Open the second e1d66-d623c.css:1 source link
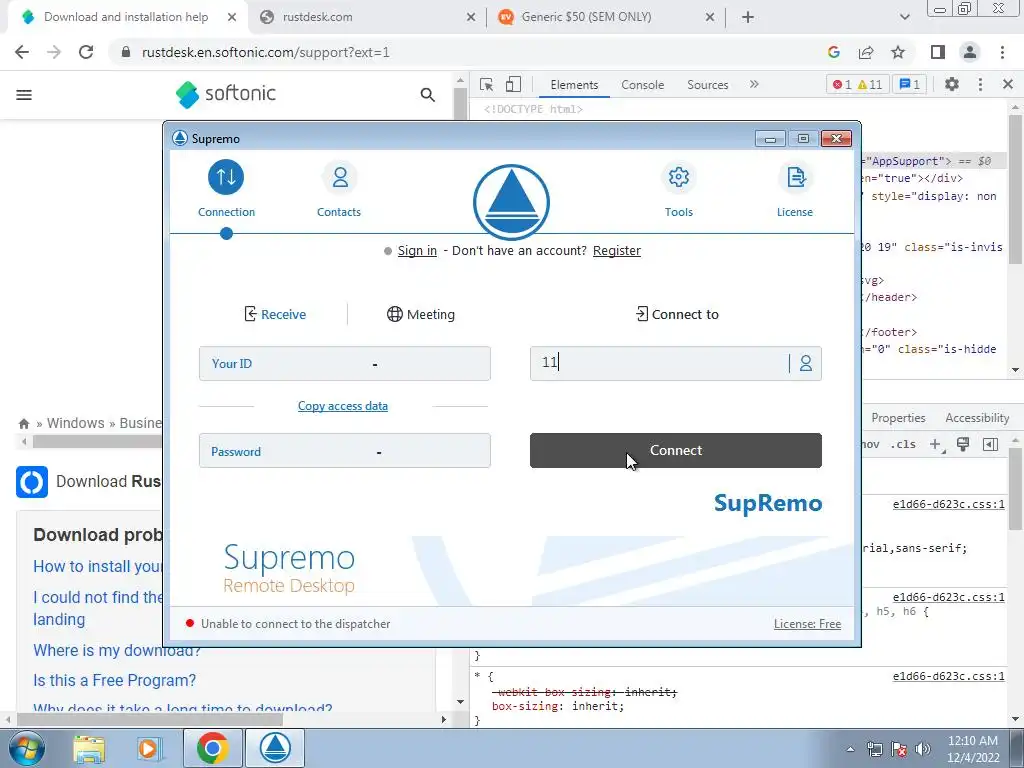The width and height of the screenshot is (1024, 768). click(x=948, y=597)
